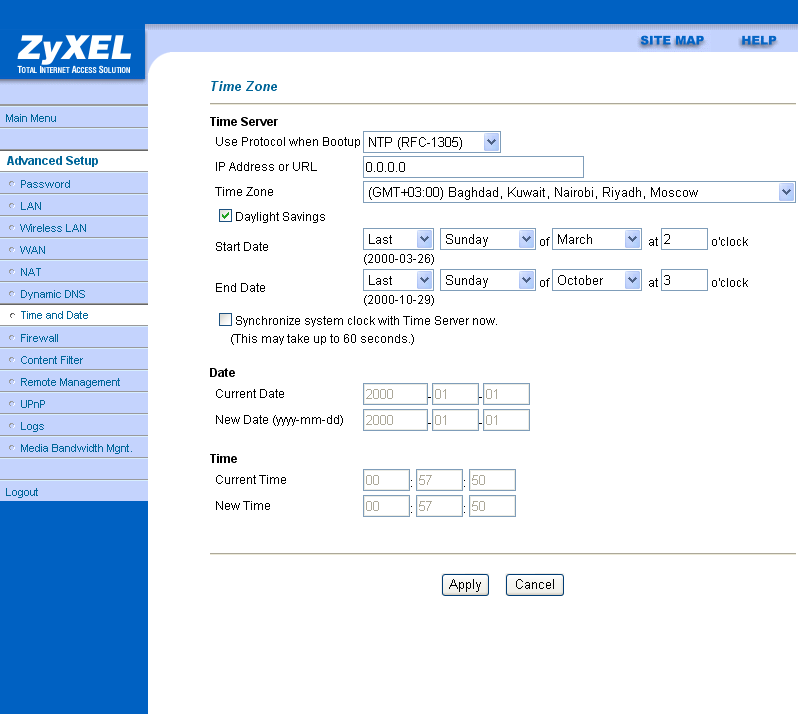Screen dimensions: 806x714
Task: Click the Start Date hour field
Action: 684,240
